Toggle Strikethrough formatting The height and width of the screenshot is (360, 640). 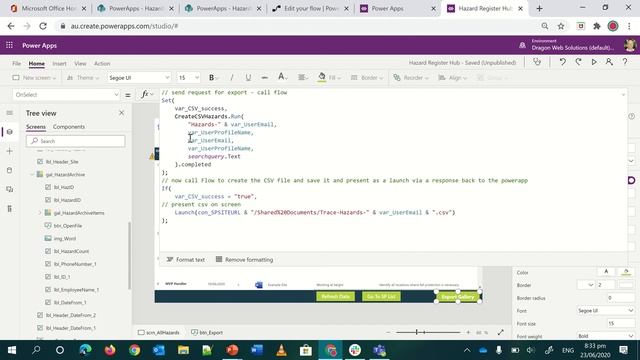coord(264,78)
